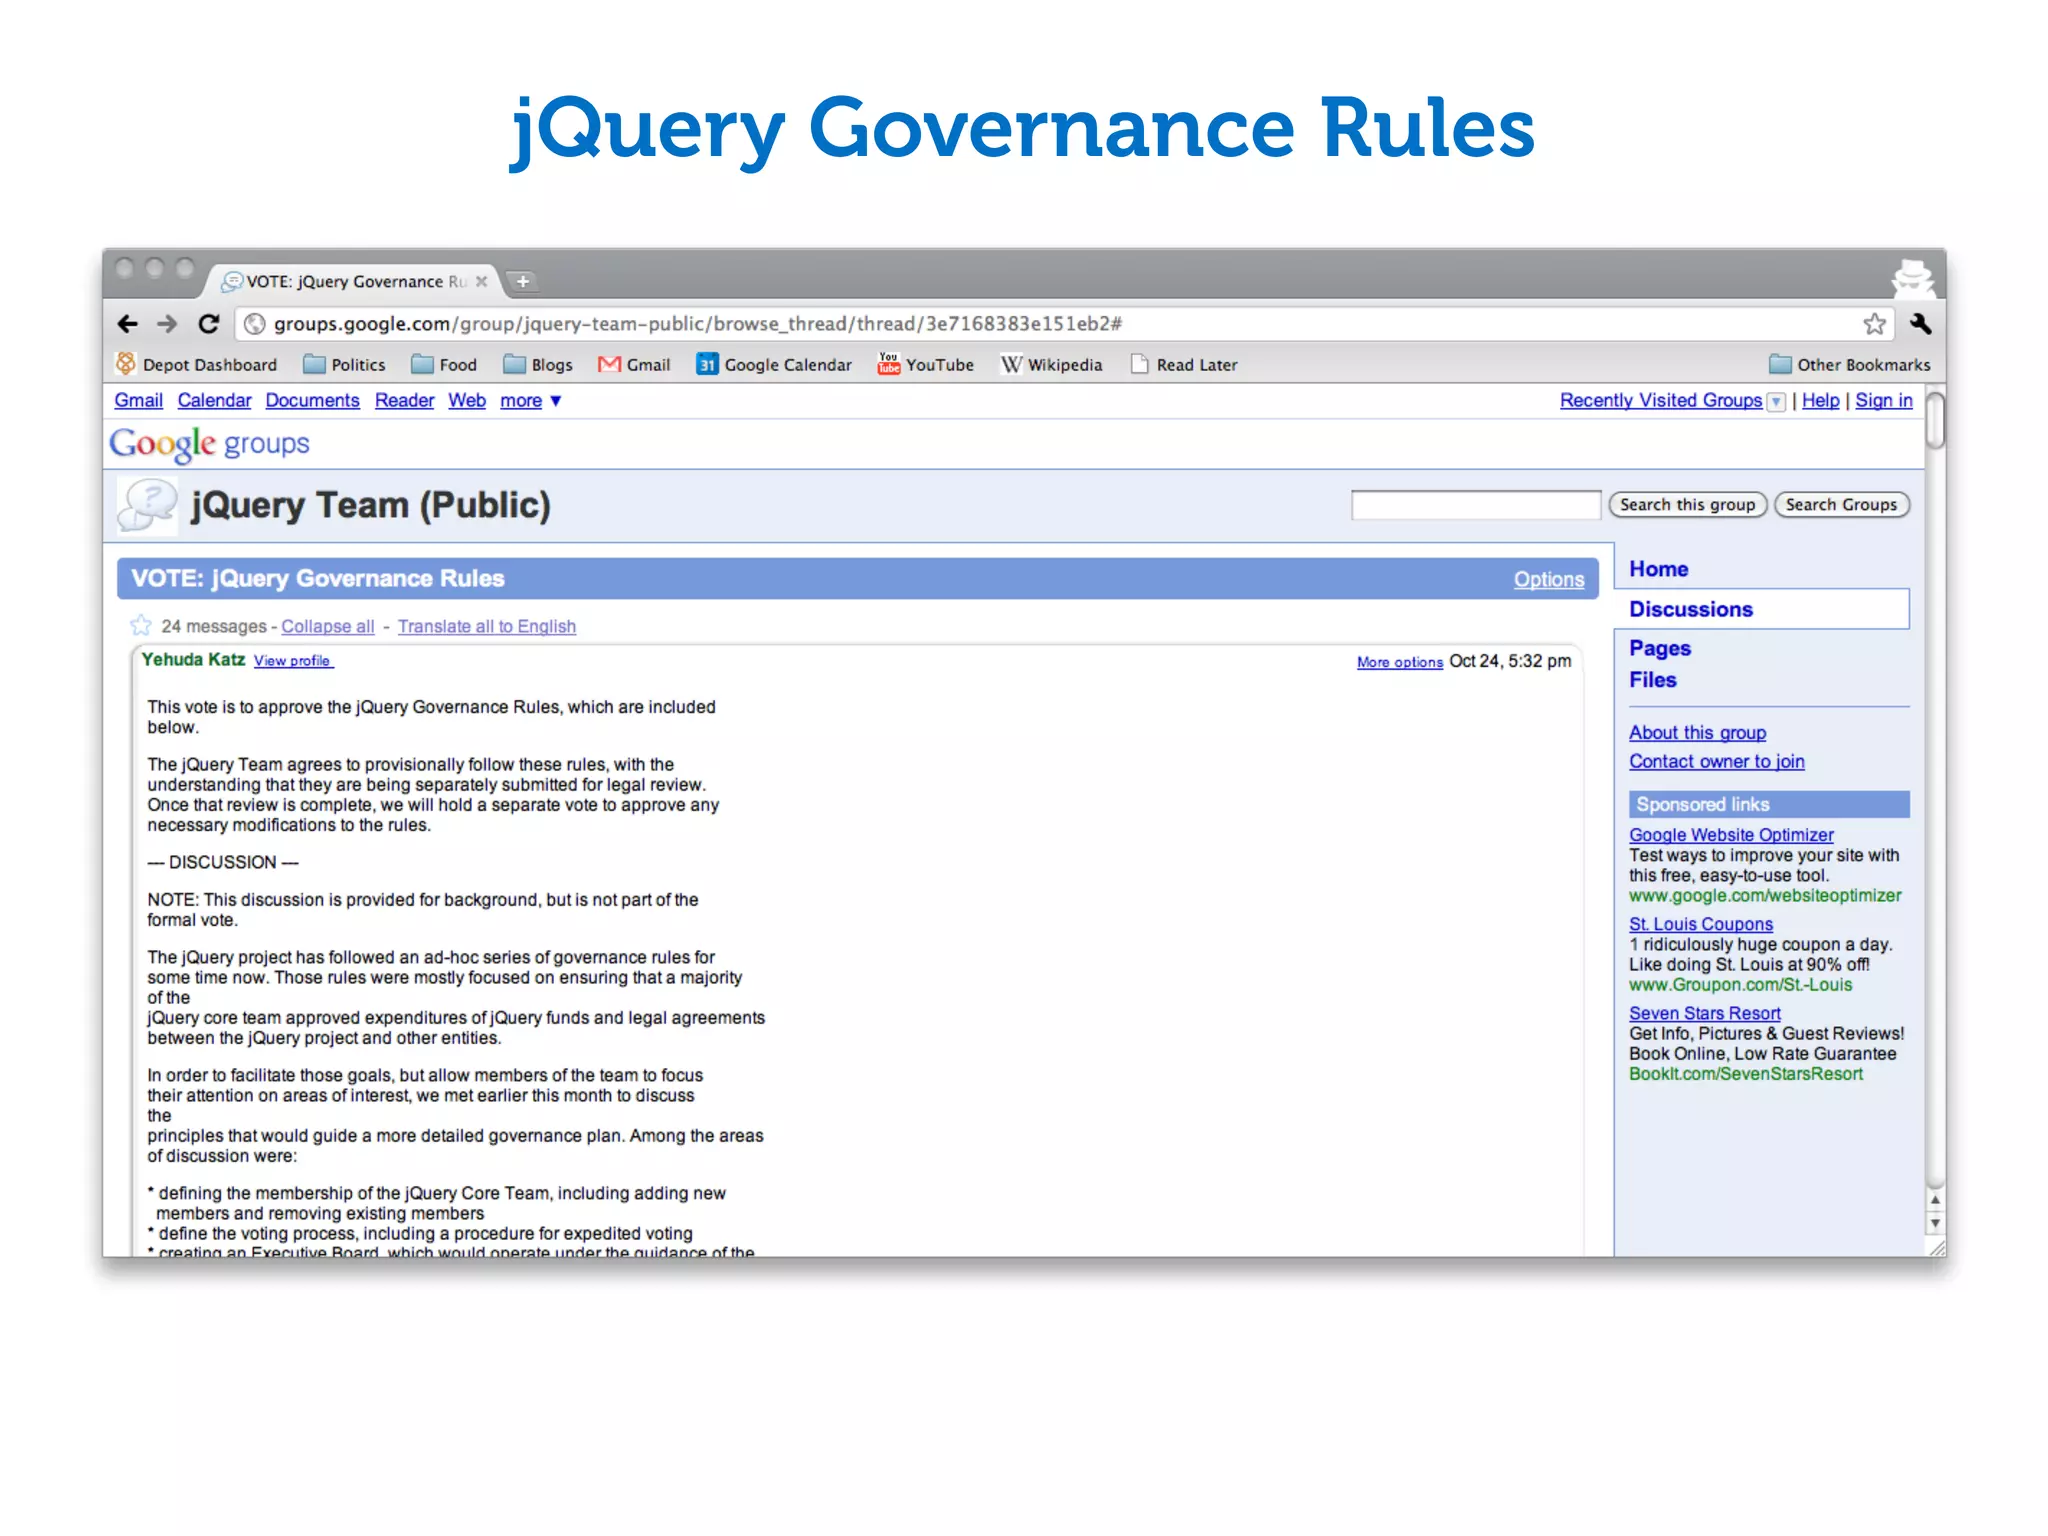Image resolution: width=2048 pixels, height=1536 pixels.
Task: Expand the 'more' Google services dropdown
Action: tap(531, 401)
